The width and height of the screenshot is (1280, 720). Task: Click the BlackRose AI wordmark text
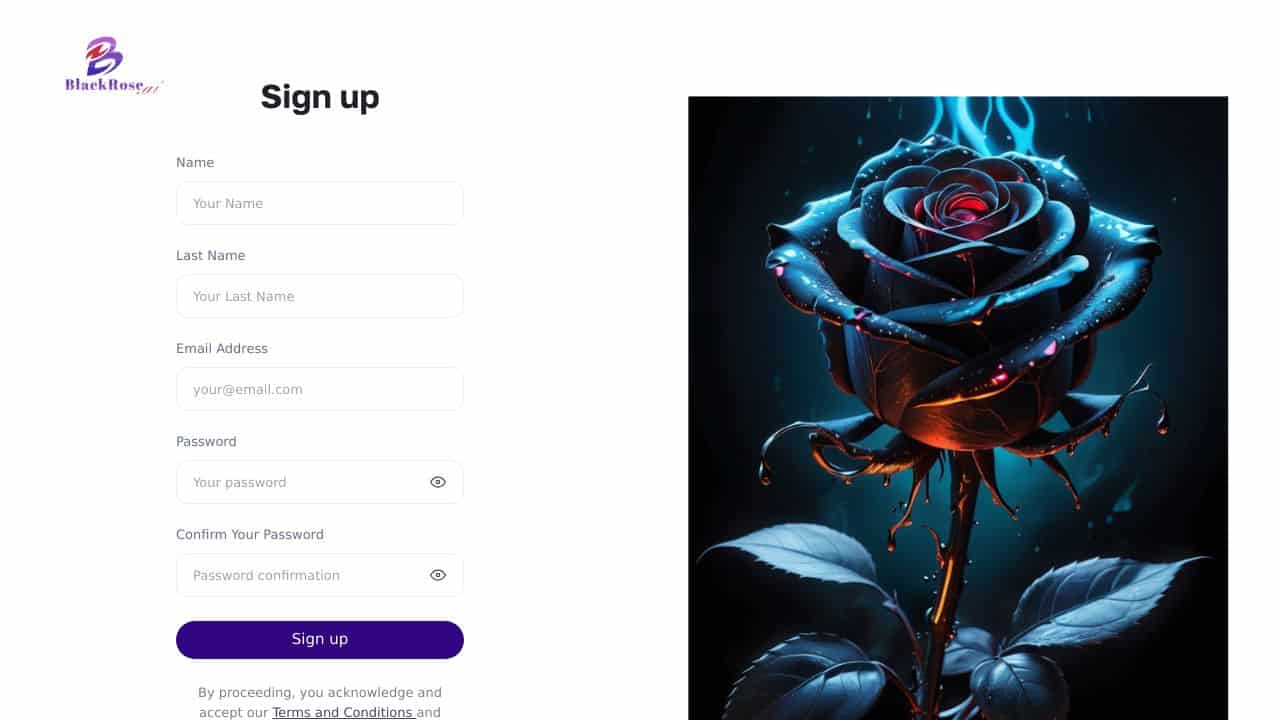(x=114, y=86)
